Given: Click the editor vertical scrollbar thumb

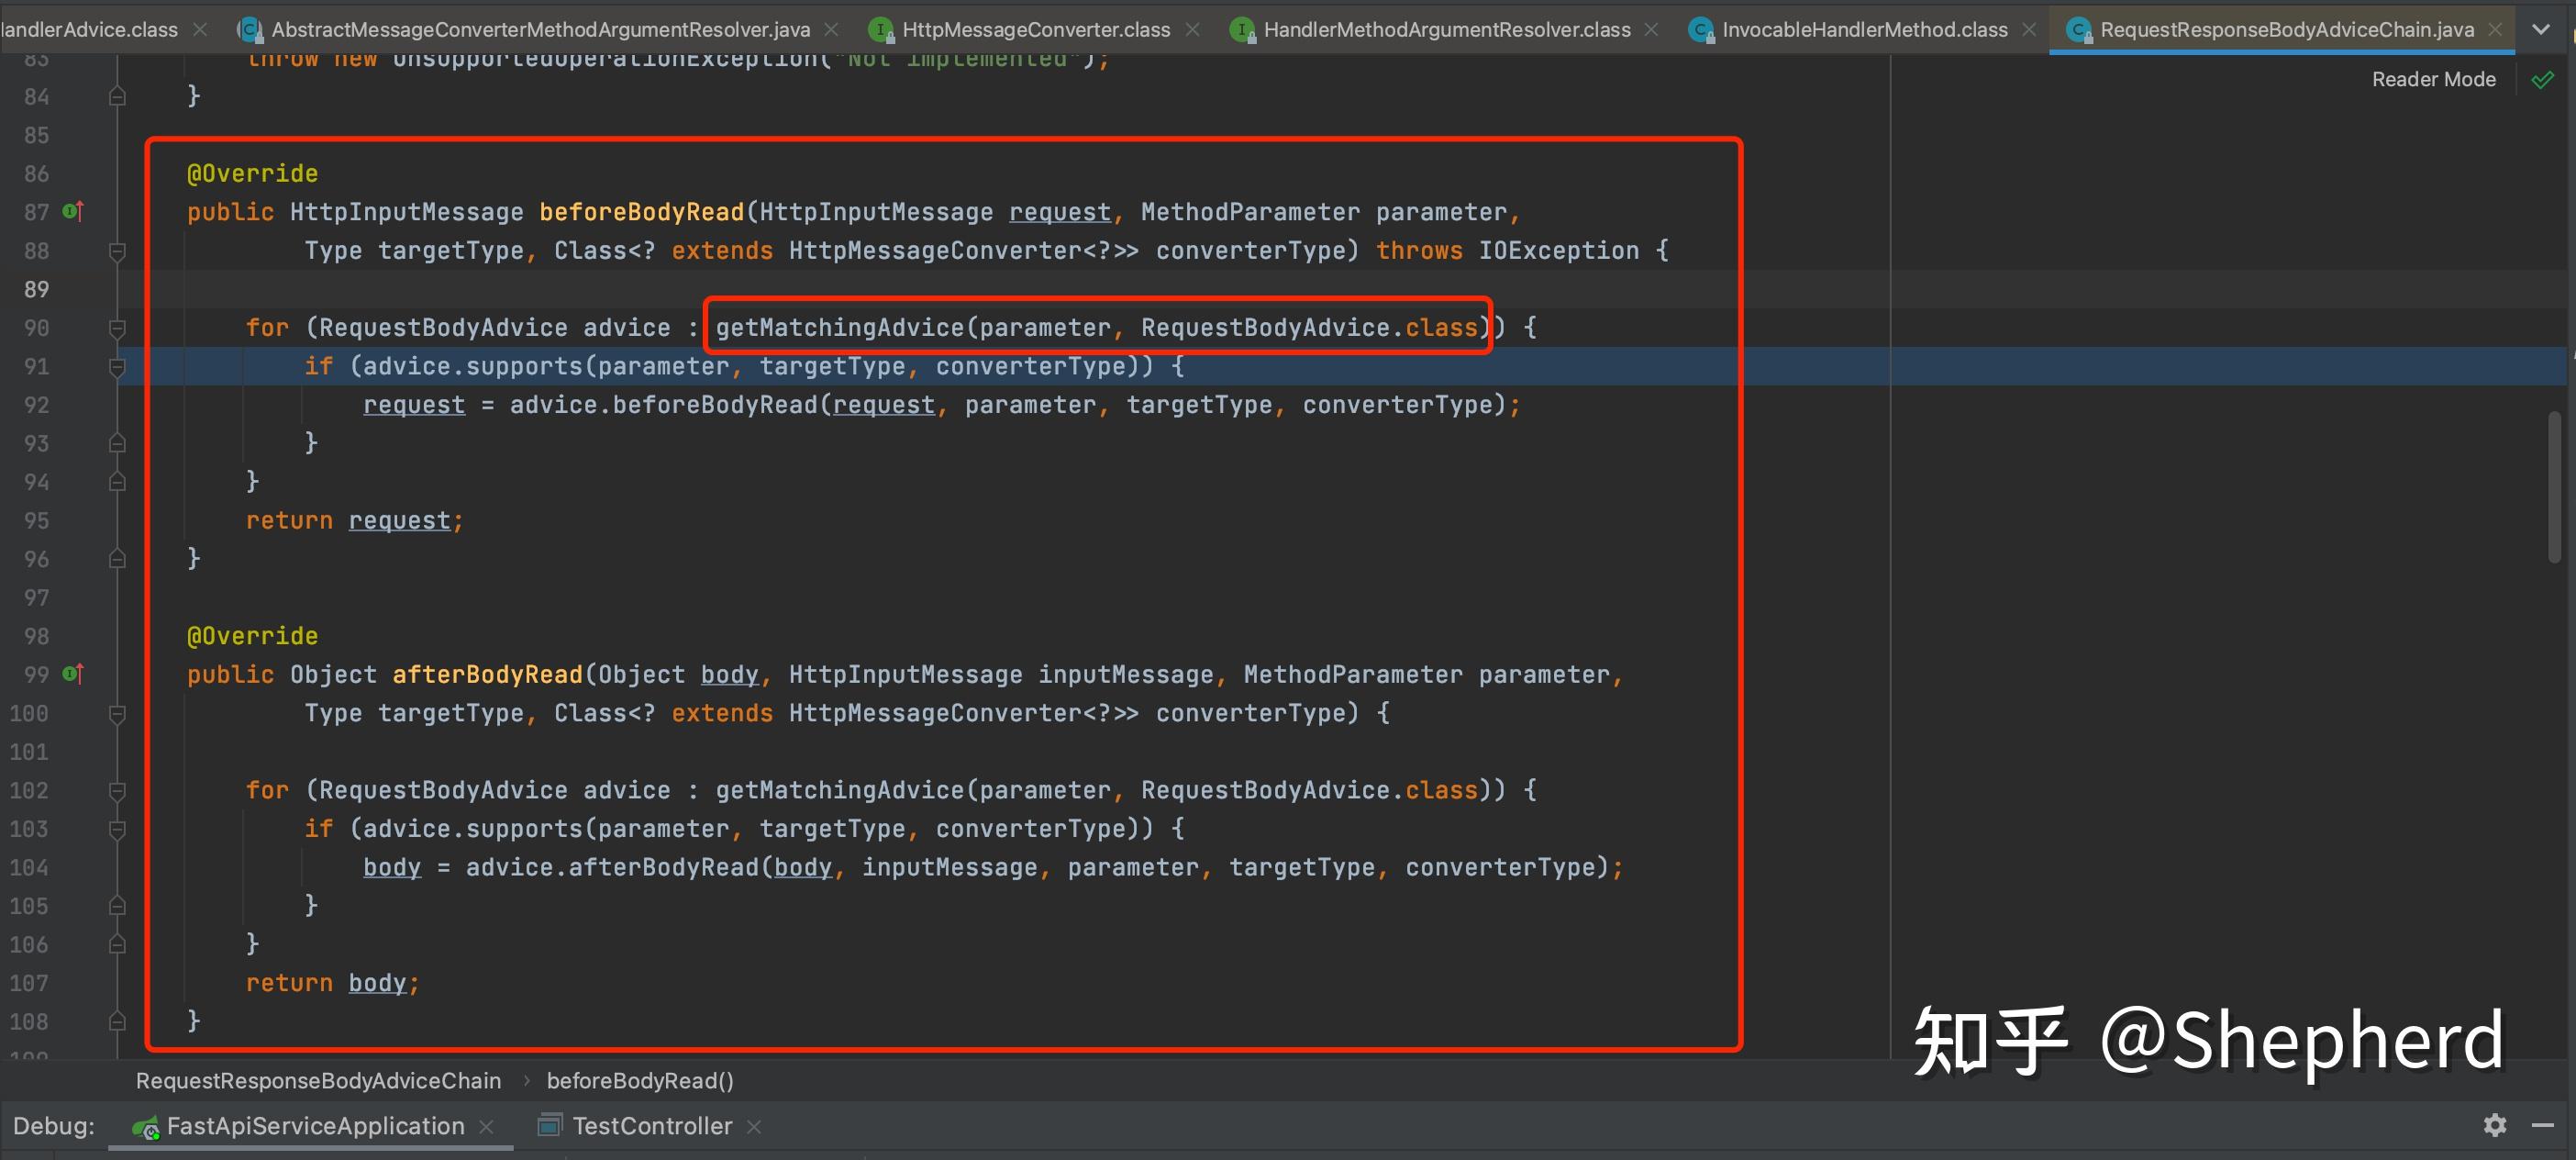Looking at the screenshot, I should [x=2553, y=487].
